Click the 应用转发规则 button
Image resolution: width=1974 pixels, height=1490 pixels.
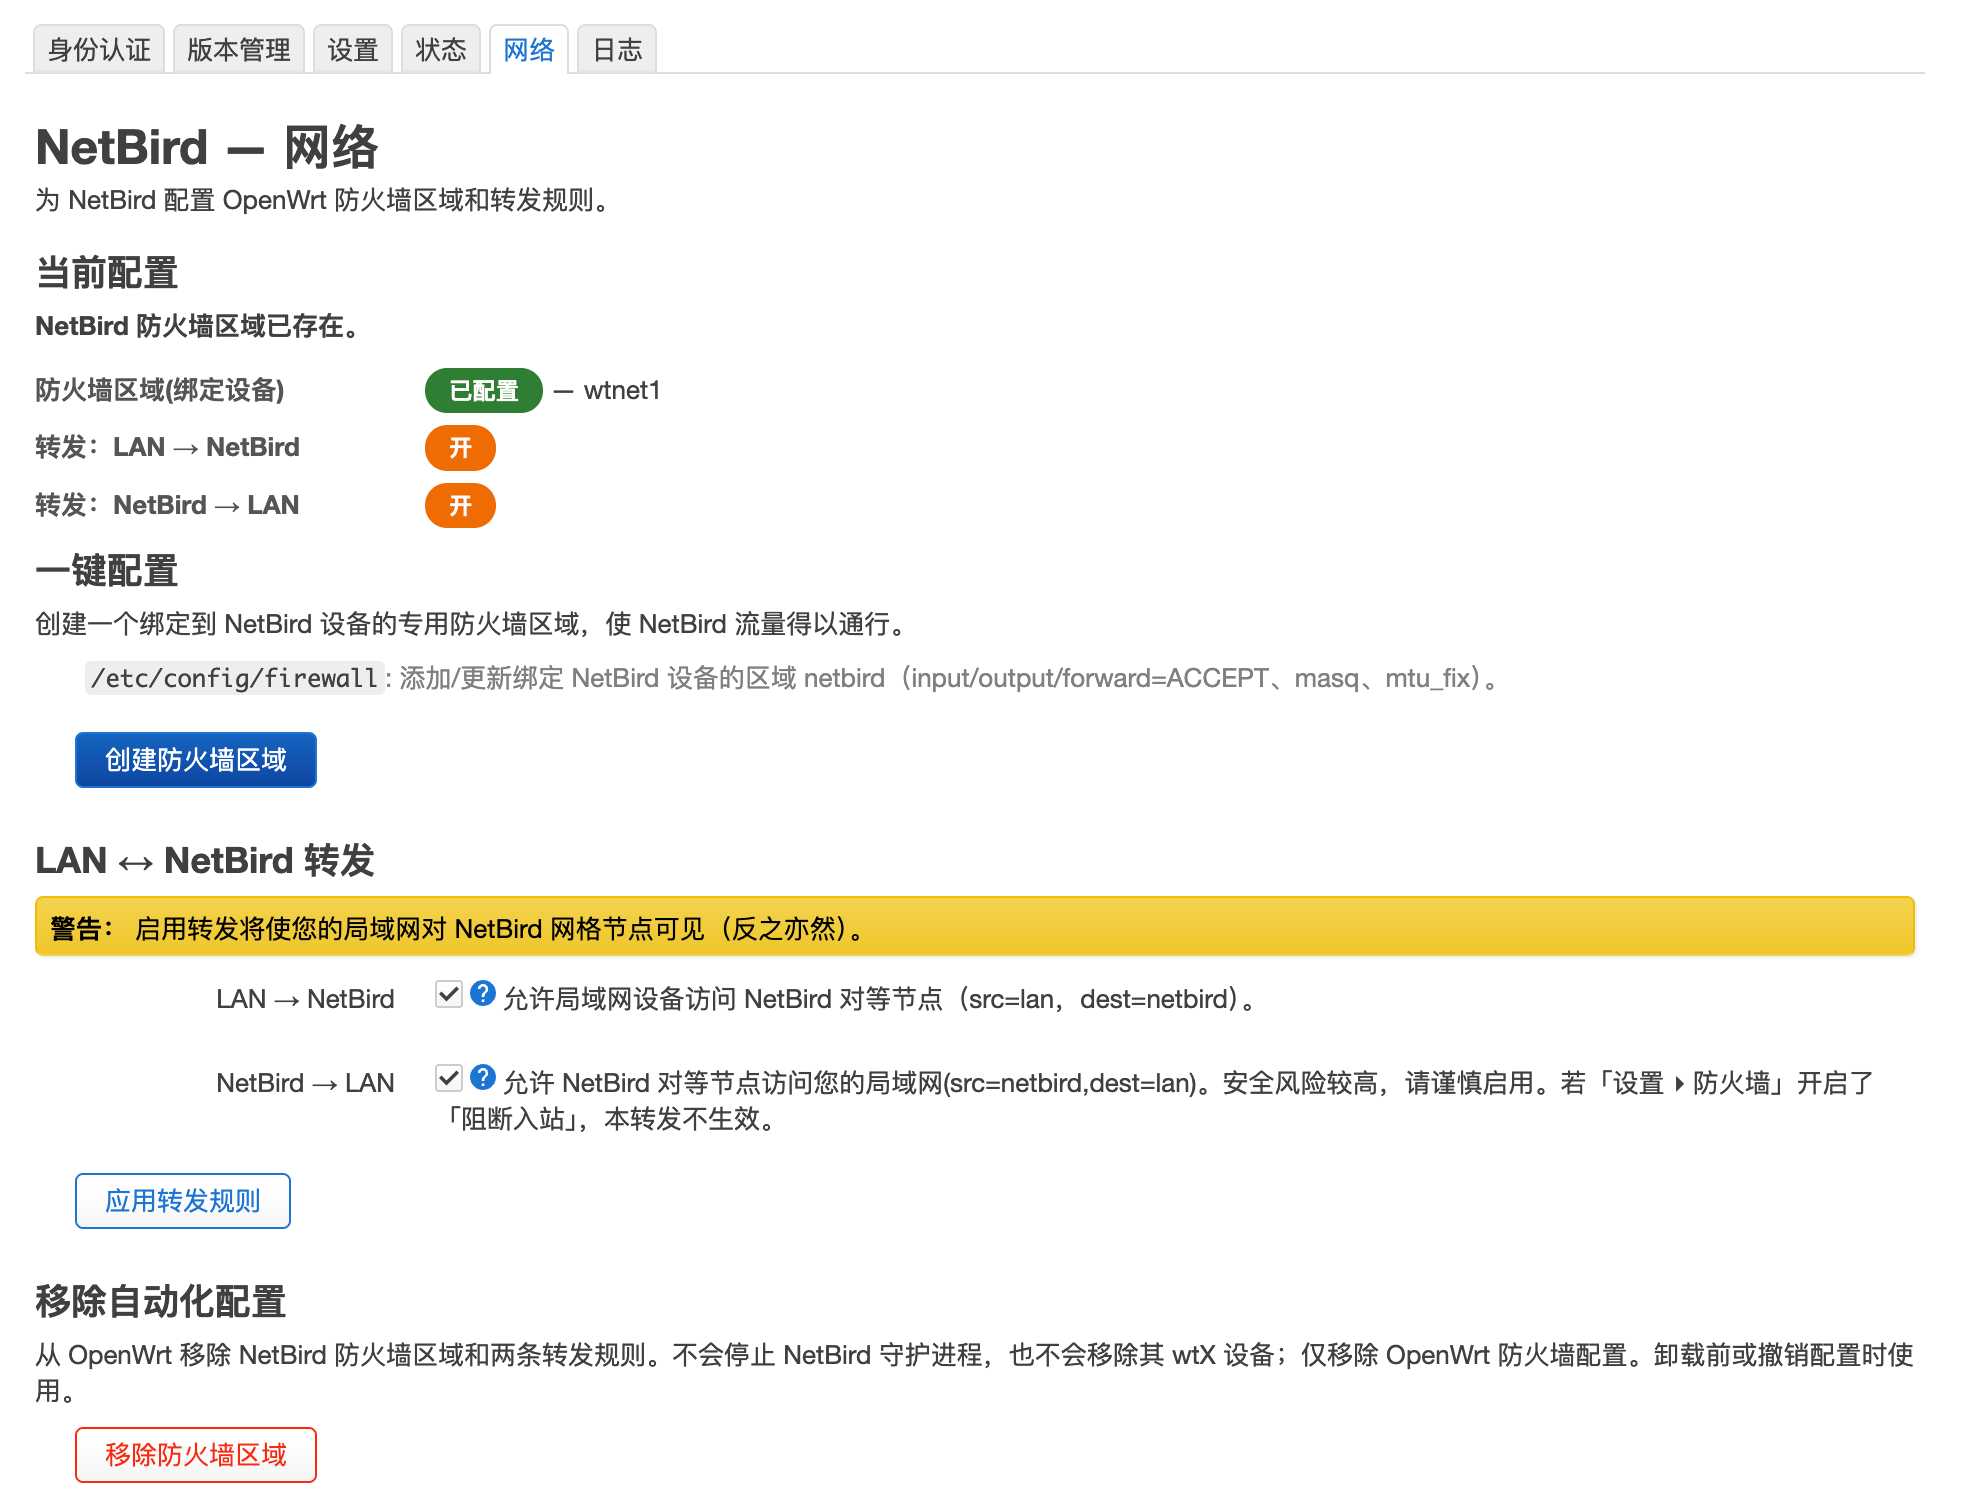point(183,1201)
